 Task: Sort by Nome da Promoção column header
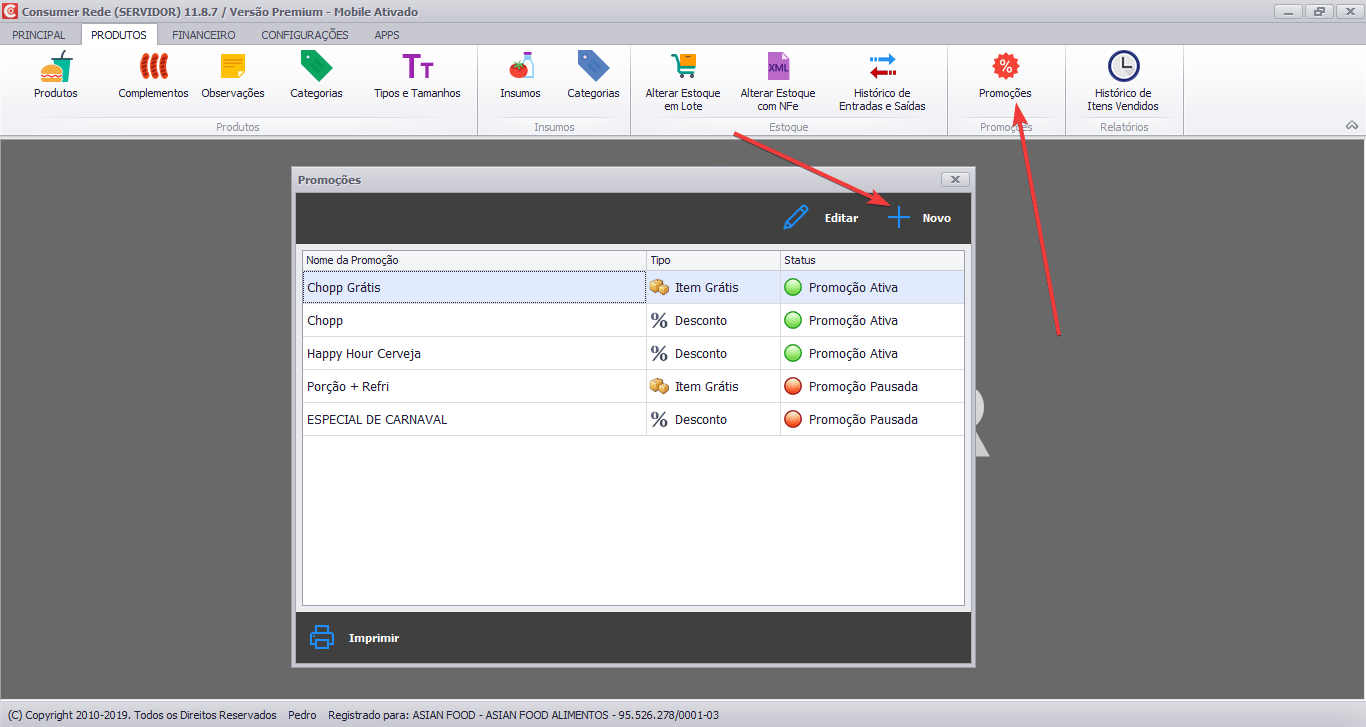[x=474, y=260]
